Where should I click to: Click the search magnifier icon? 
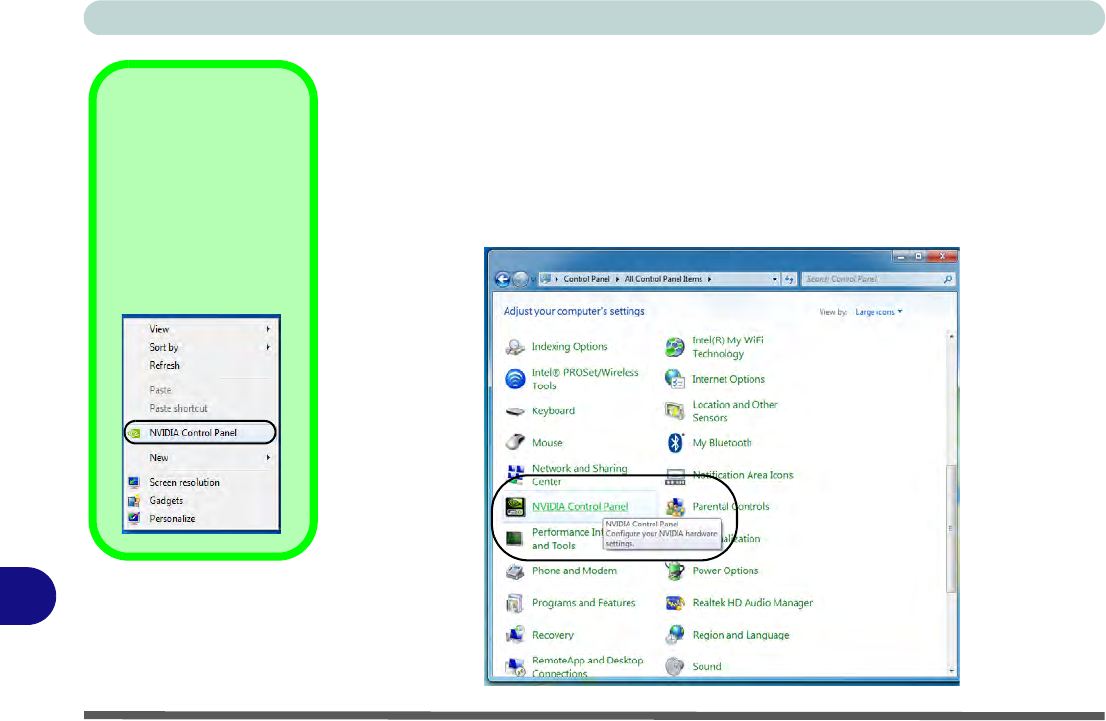click(947, 279)
